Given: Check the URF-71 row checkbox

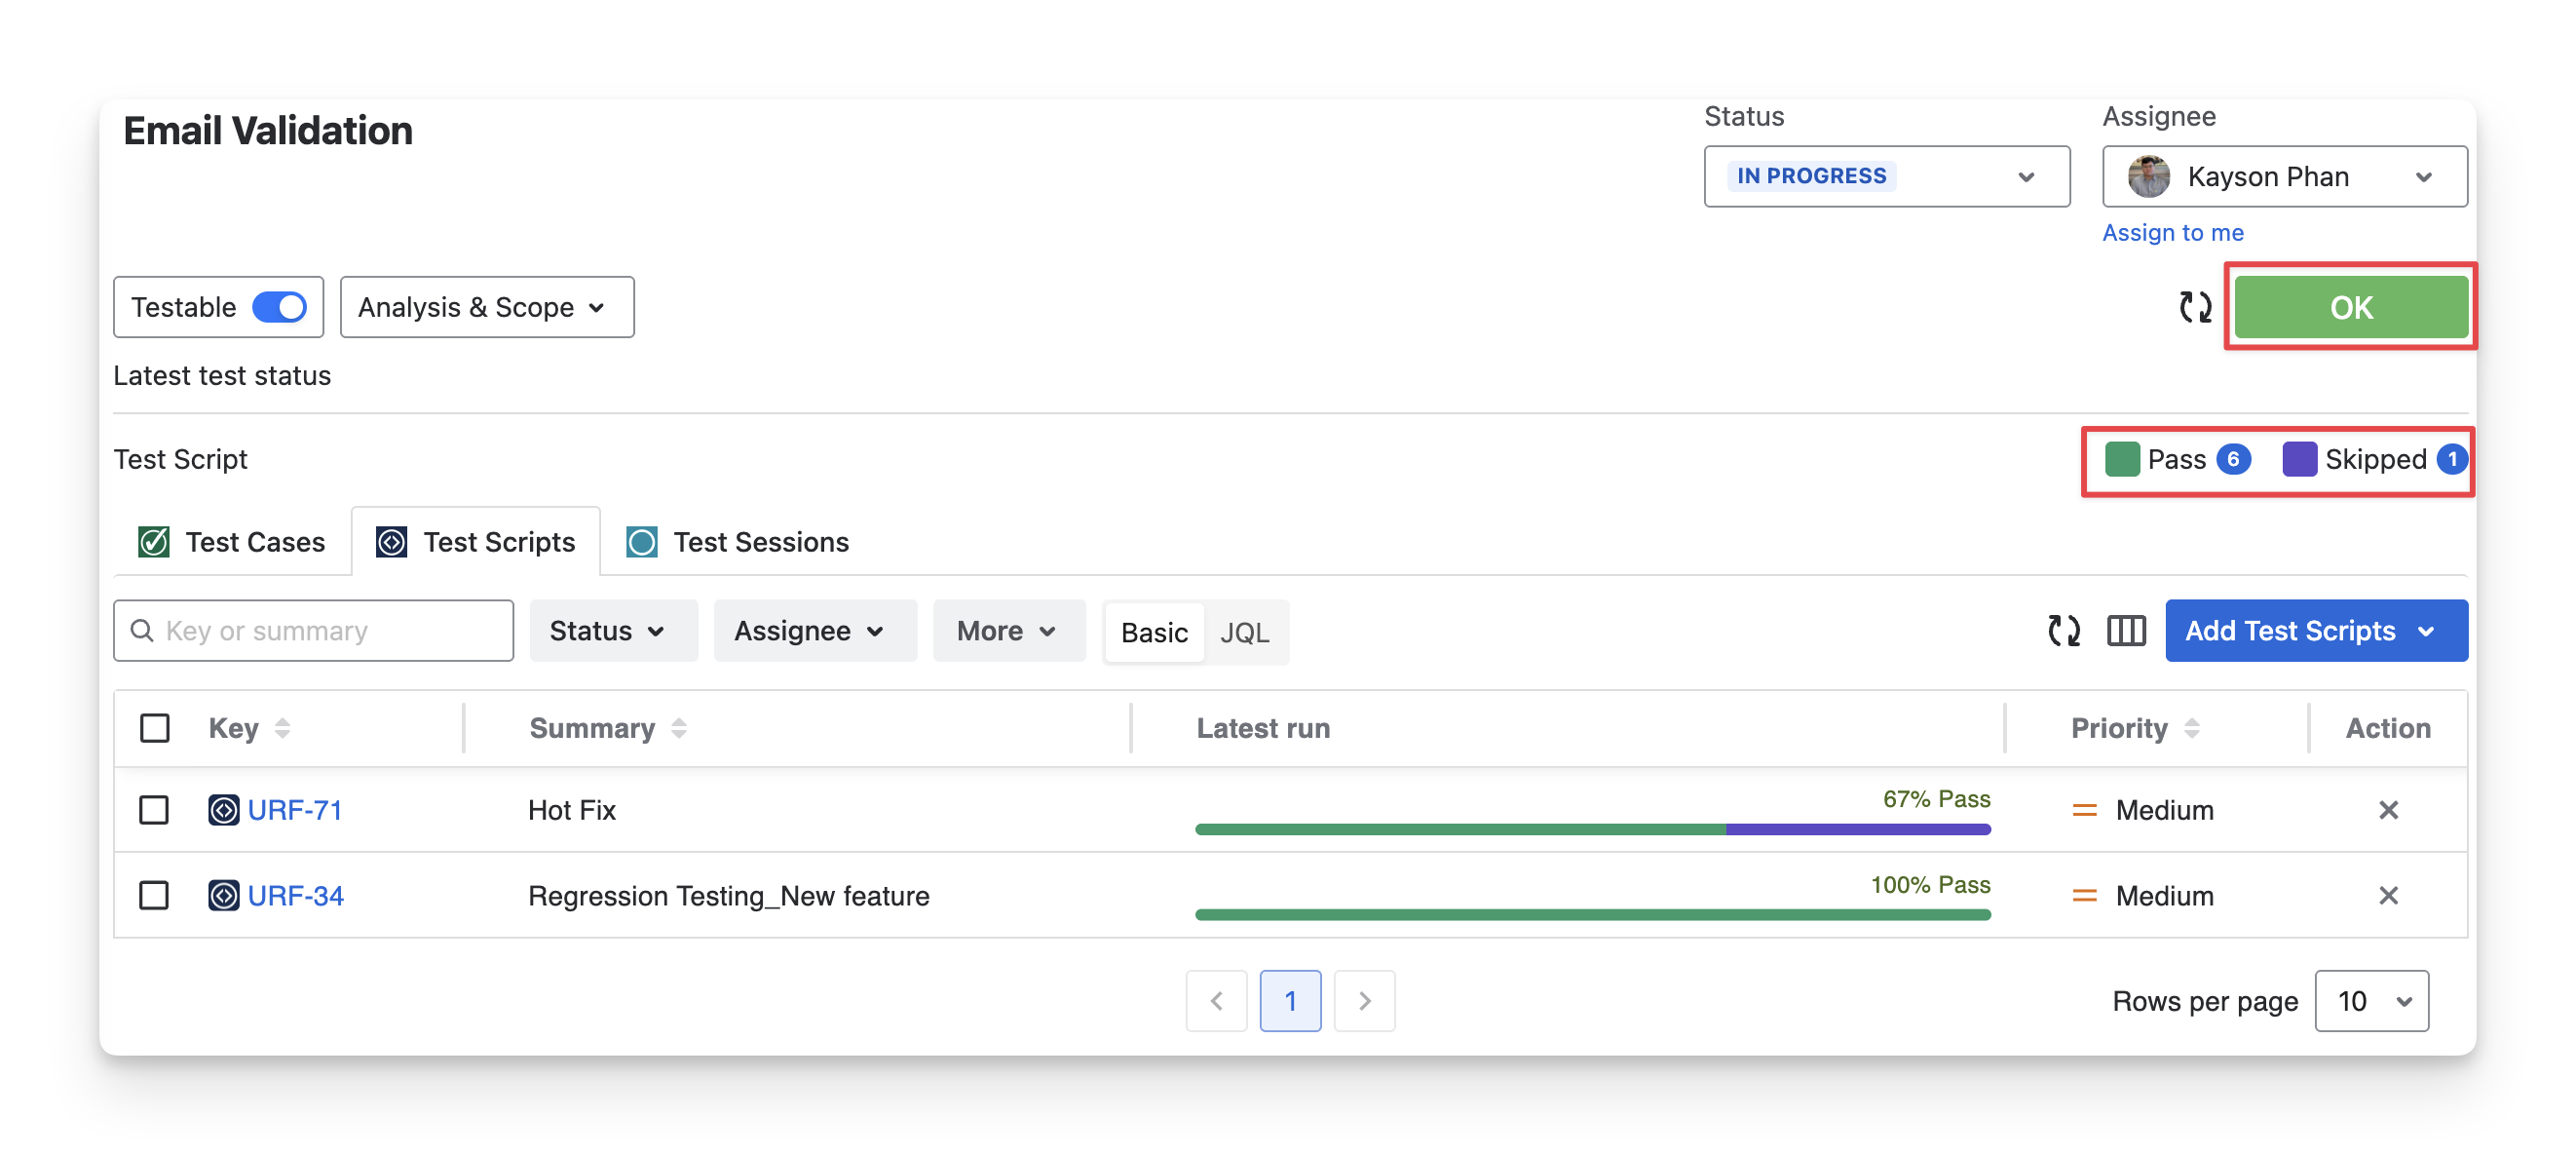Looking at the screenshot, I should [154, 809].
